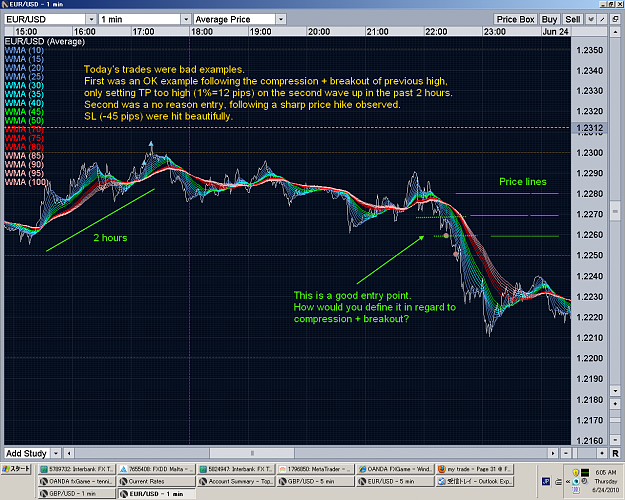
Task: Switch to 1796050 MetaTrader taskbar window
Action: 316,469
